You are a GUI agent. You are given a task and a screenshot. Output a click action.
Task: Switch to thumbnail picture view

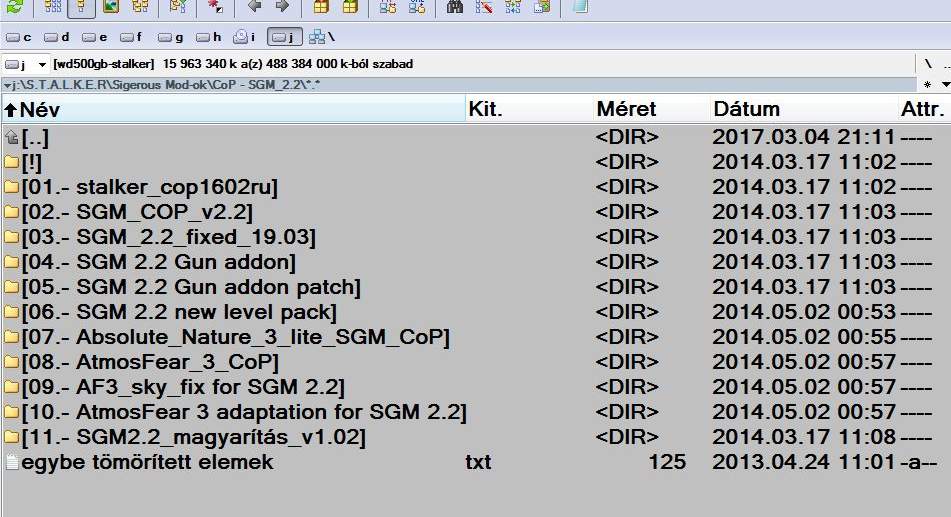pos(111,6)
